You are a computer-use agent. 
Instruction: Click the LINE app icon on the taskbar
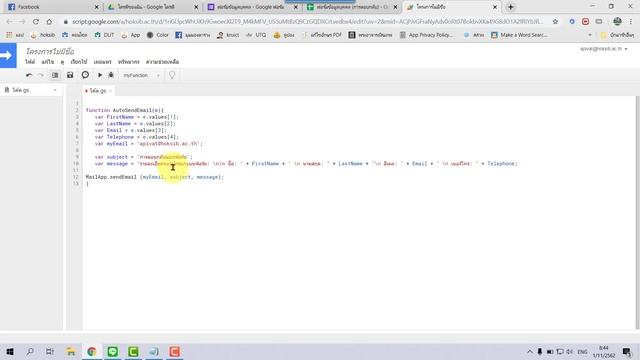coord(112,351)
